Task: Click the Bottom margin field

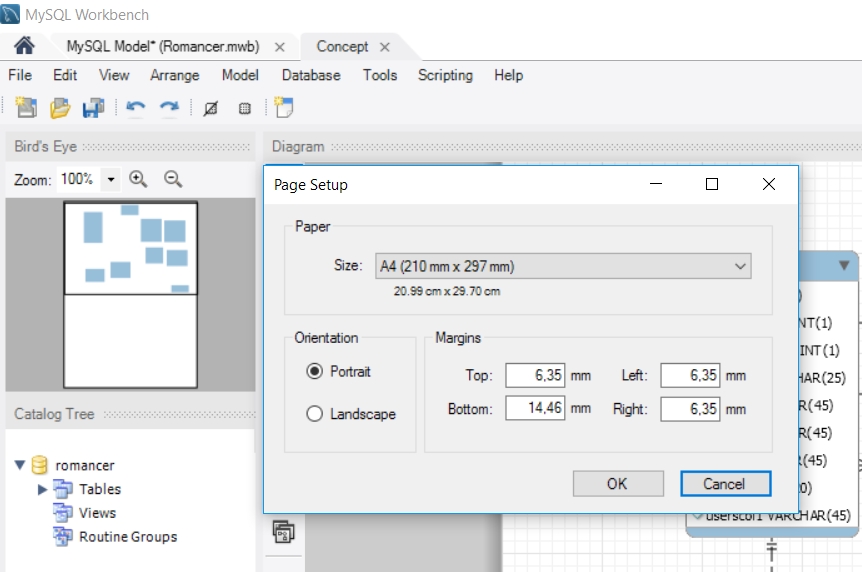Action: 535,408
